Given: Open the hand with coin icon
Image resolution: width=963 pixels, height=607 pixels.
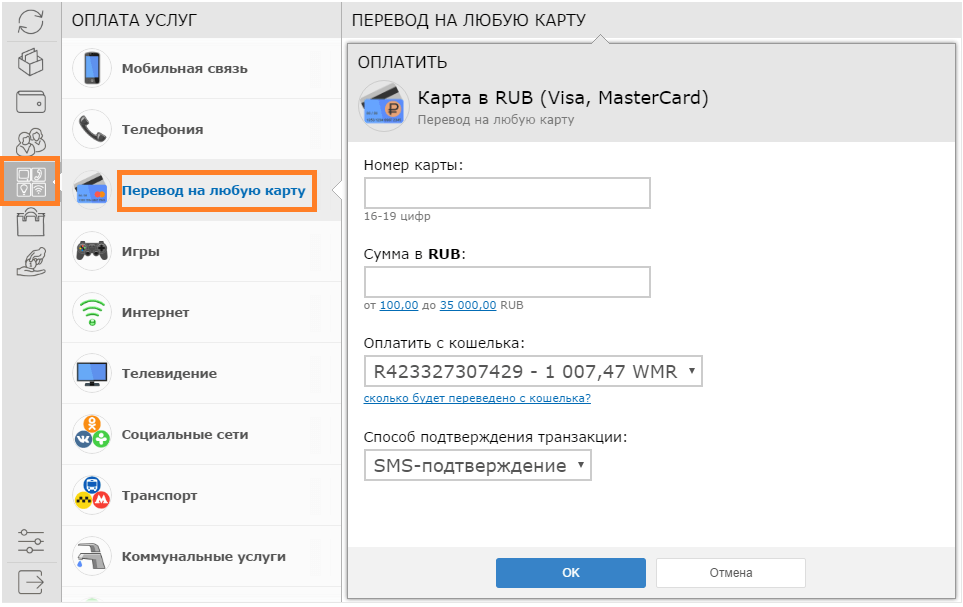Looking at the screenshot, I should point(31,262).
